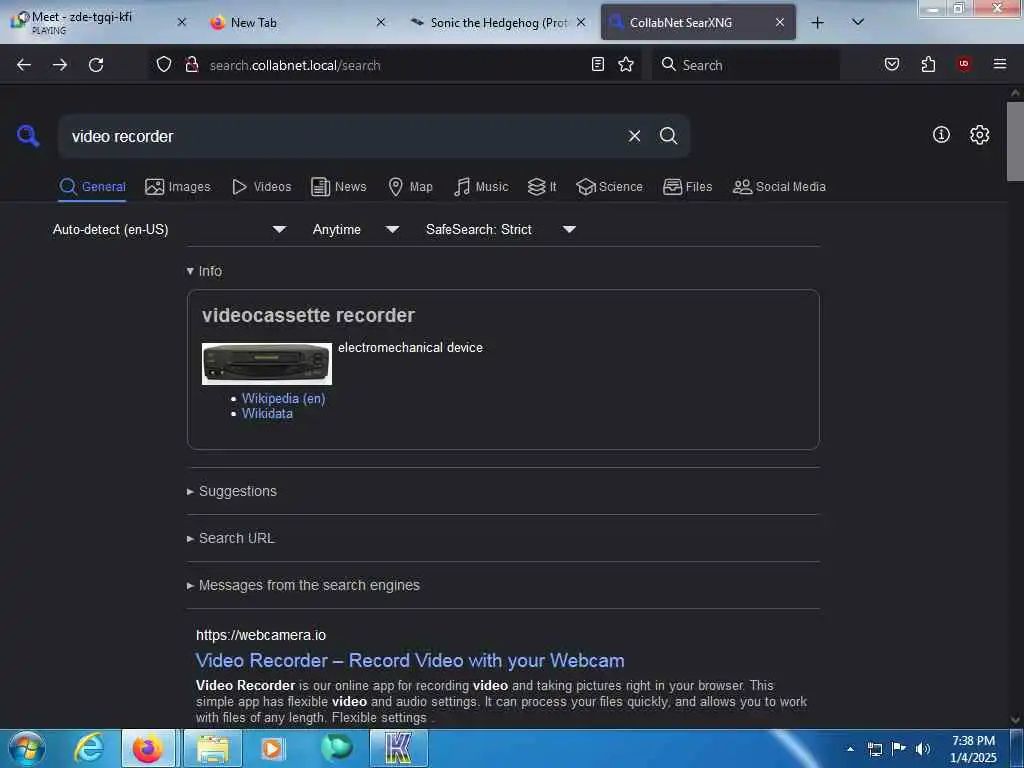
Task: Expand the Search URL section
Action: tap(231, 538)
